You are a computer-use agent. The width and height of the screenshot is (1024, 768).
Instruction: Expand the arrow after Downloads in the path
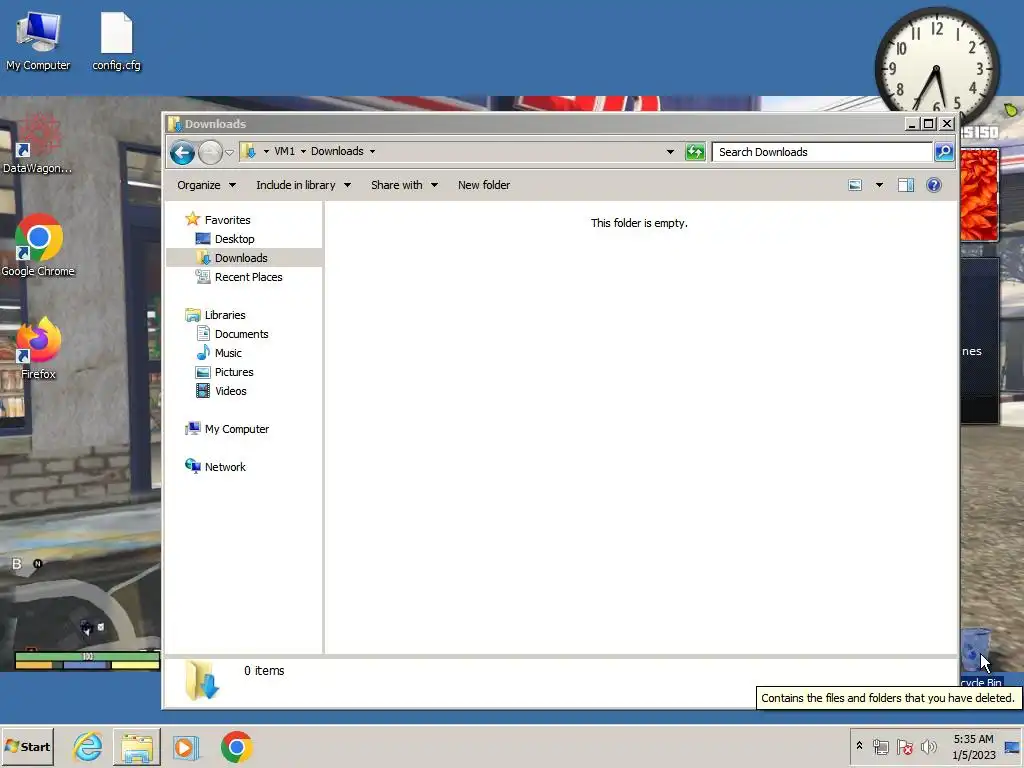click(372, 152)
